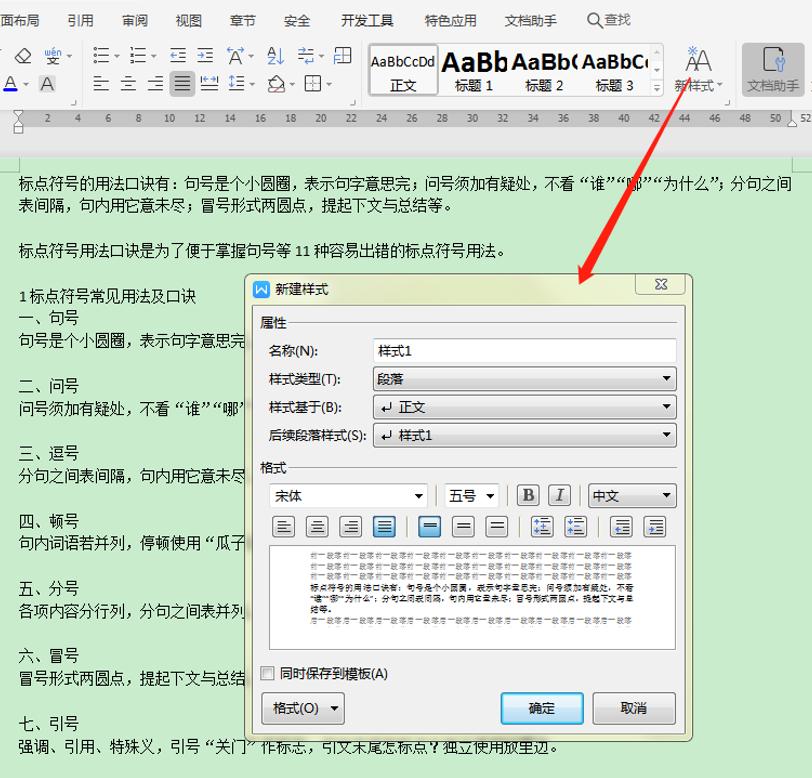The height and width of the screenshot is (778, 812).
Task: Select the numbered list icon
Action: tap(138, 55)
